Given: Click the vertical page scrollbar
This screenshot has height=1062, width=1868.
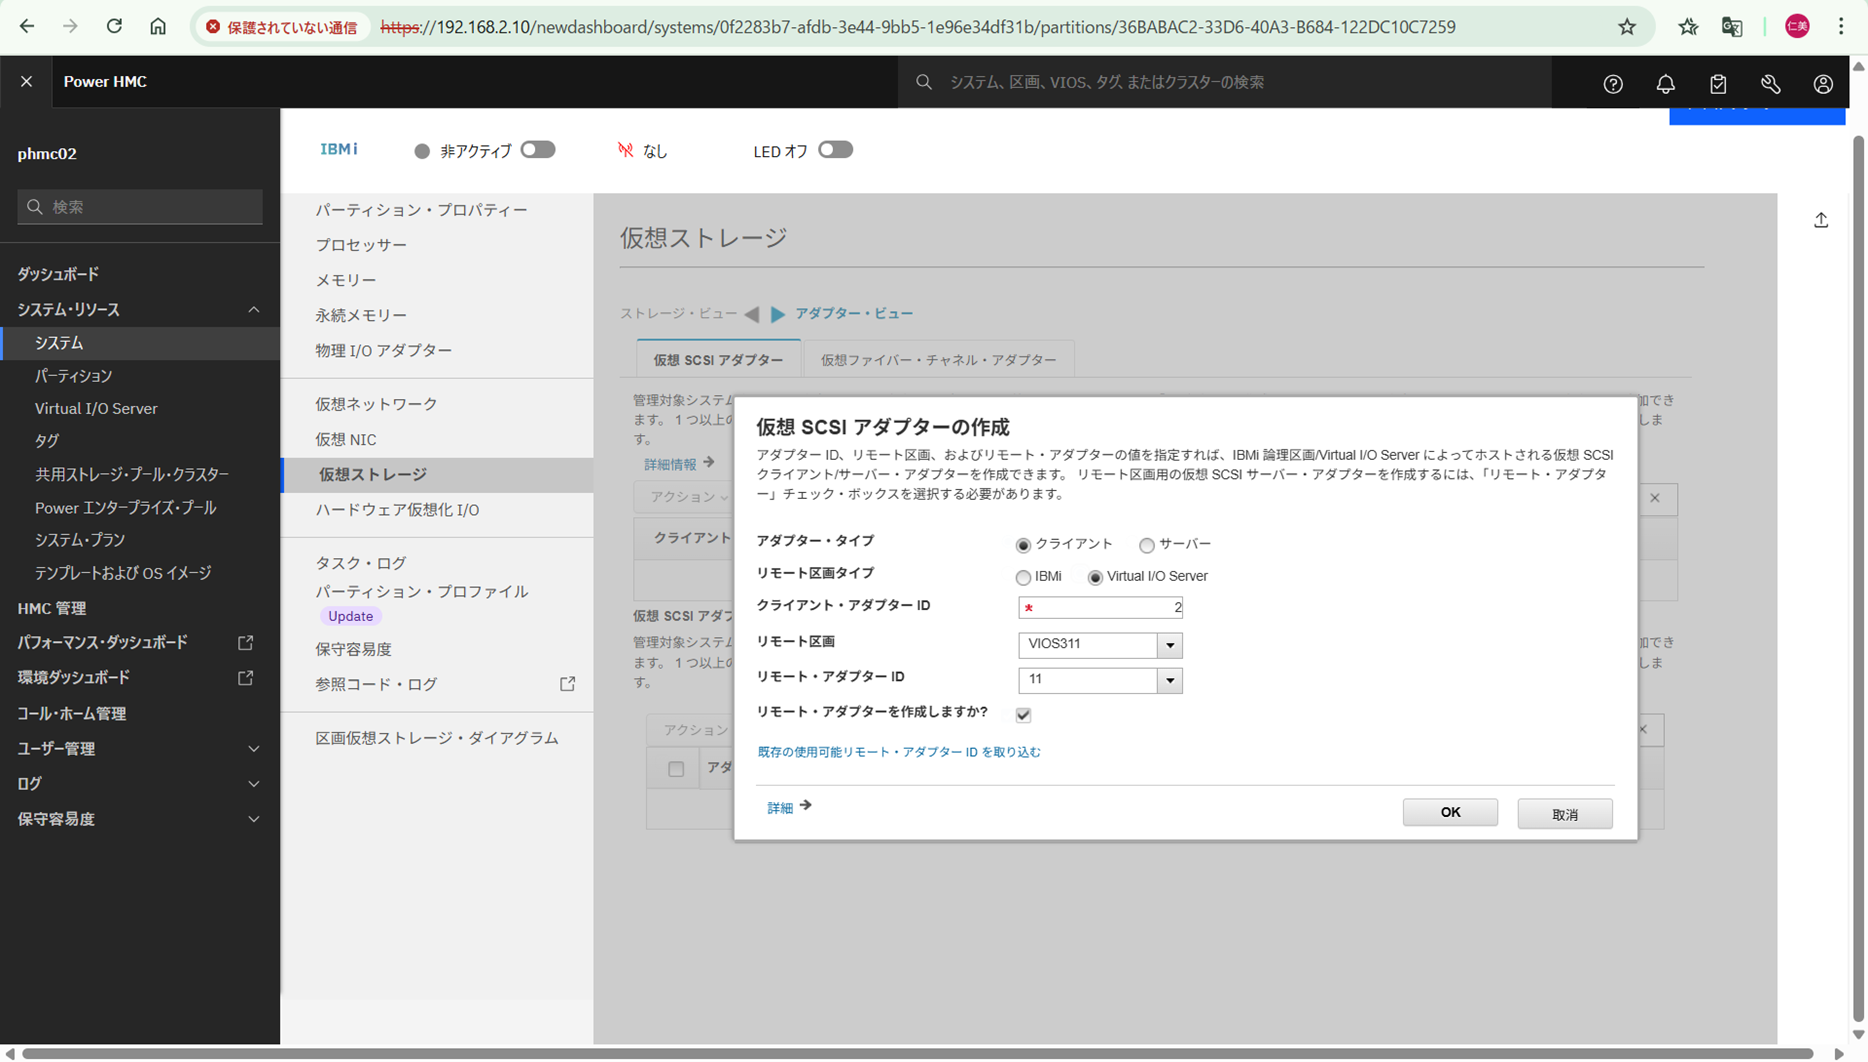Looking at the screenshot, I should coord(1858,578).
